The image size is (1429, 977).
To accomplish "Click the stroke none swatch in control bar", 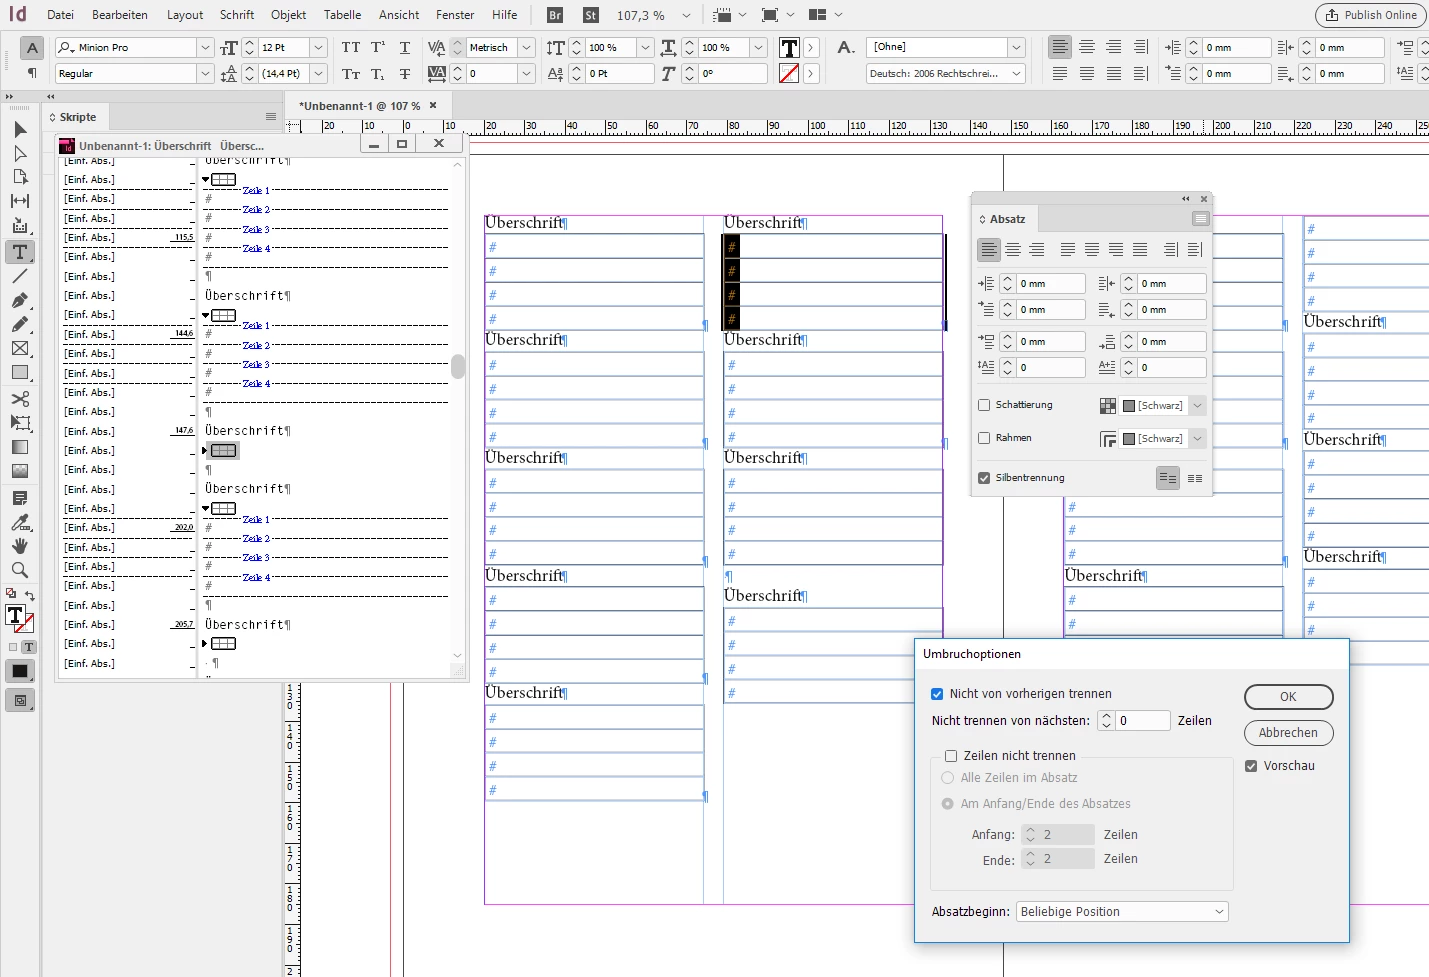I will (x=789, y=73).
